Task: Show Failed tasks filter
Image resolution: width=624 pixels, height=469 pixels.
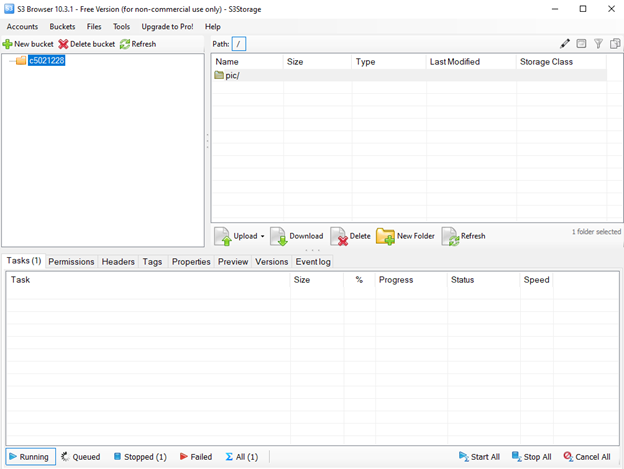Action: 196,457
